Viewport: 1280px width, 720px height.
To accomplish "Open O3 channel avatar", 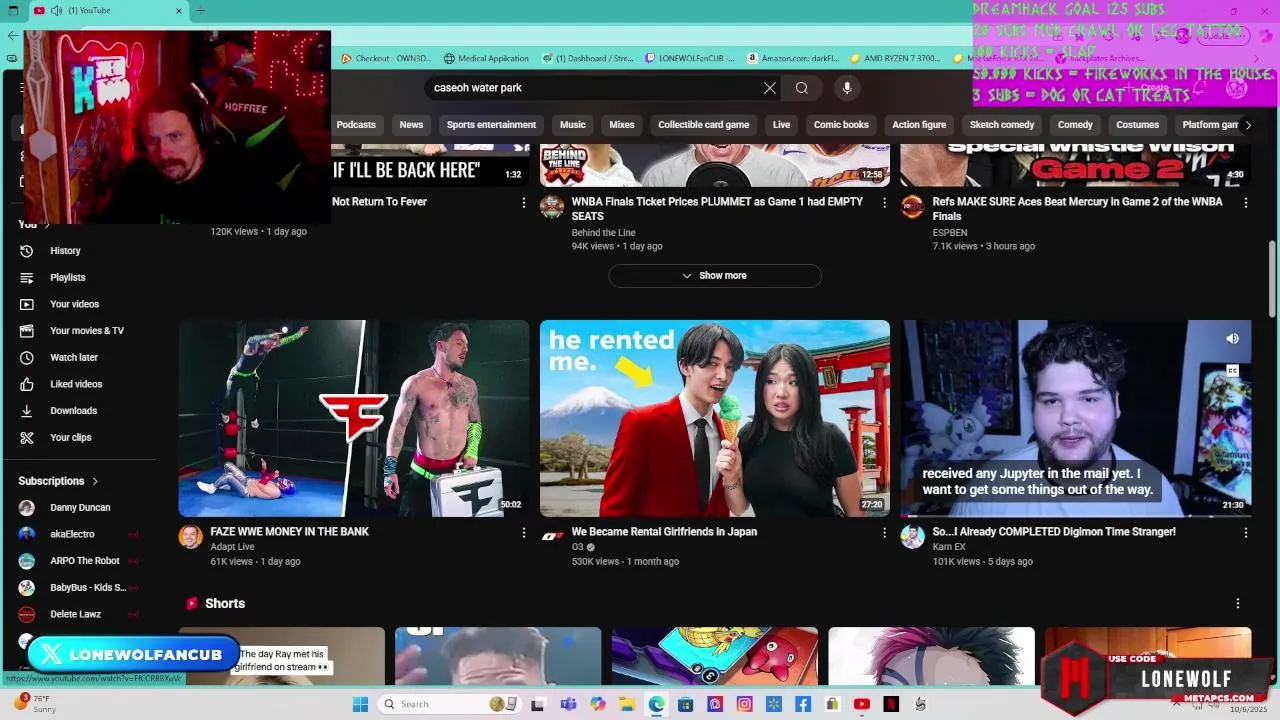I will (x=552, y=537).
